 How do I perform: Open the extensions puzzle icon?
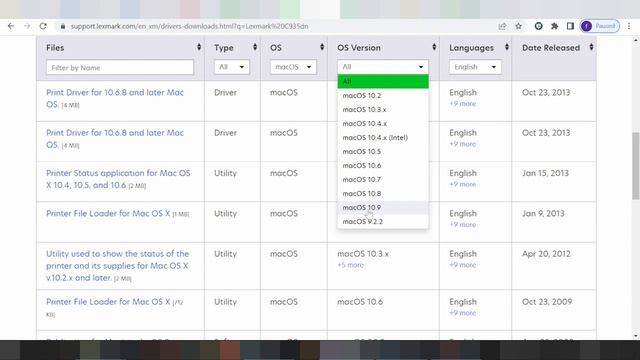554,26
